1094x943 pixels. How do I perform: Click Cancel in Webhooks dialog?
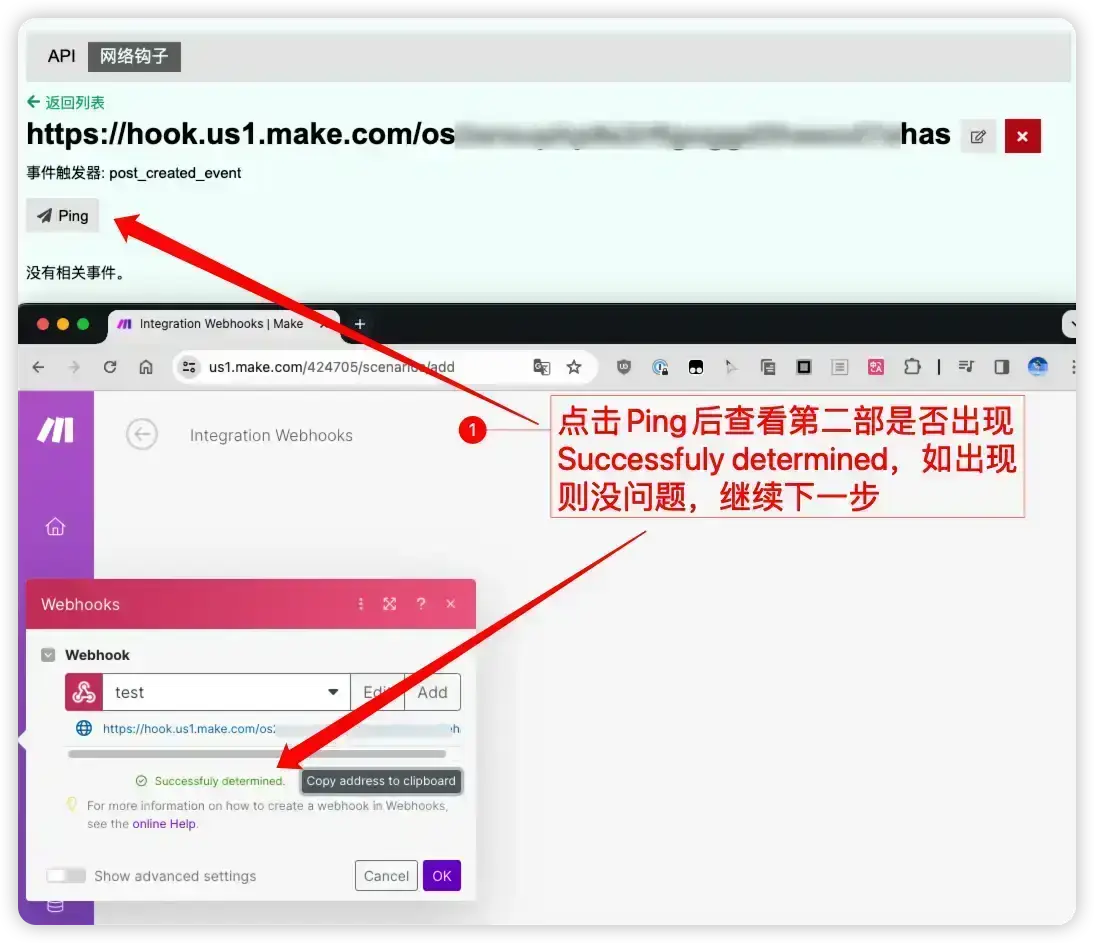pyautogui.click(x=386, y=875)
